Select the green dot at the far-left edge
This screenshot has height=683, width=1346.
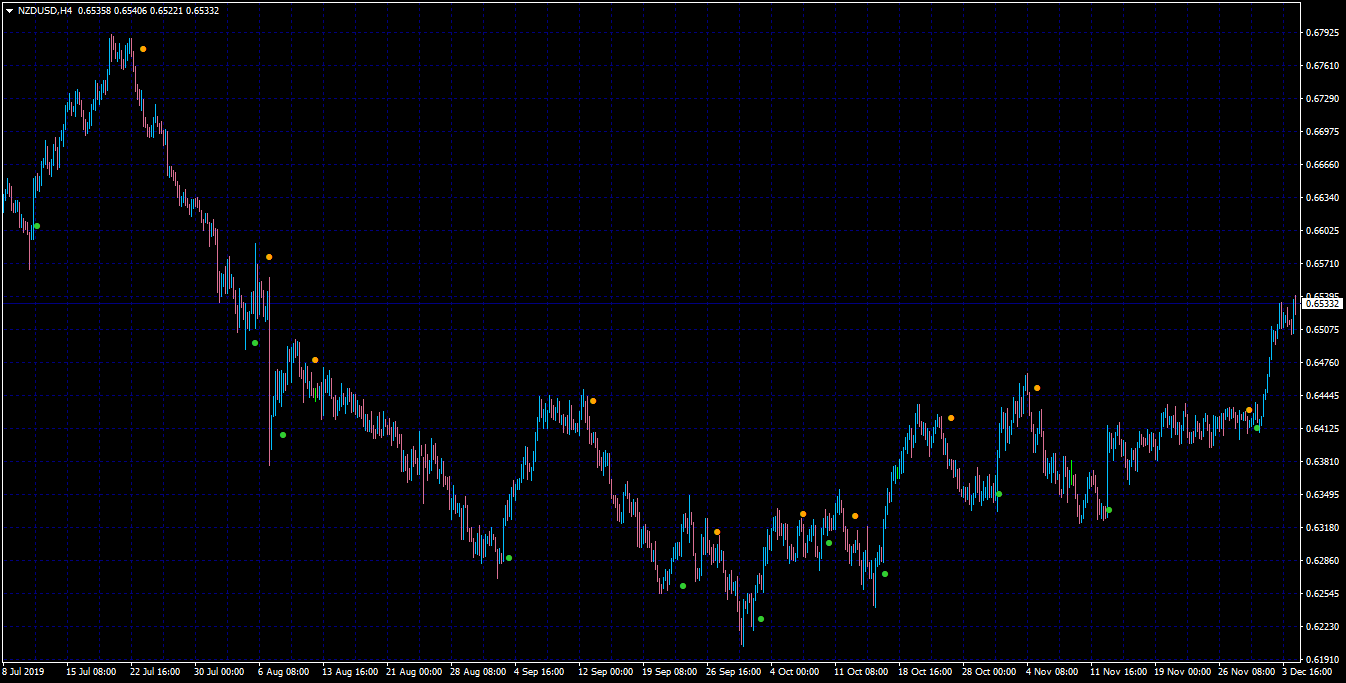click(37, 226)
